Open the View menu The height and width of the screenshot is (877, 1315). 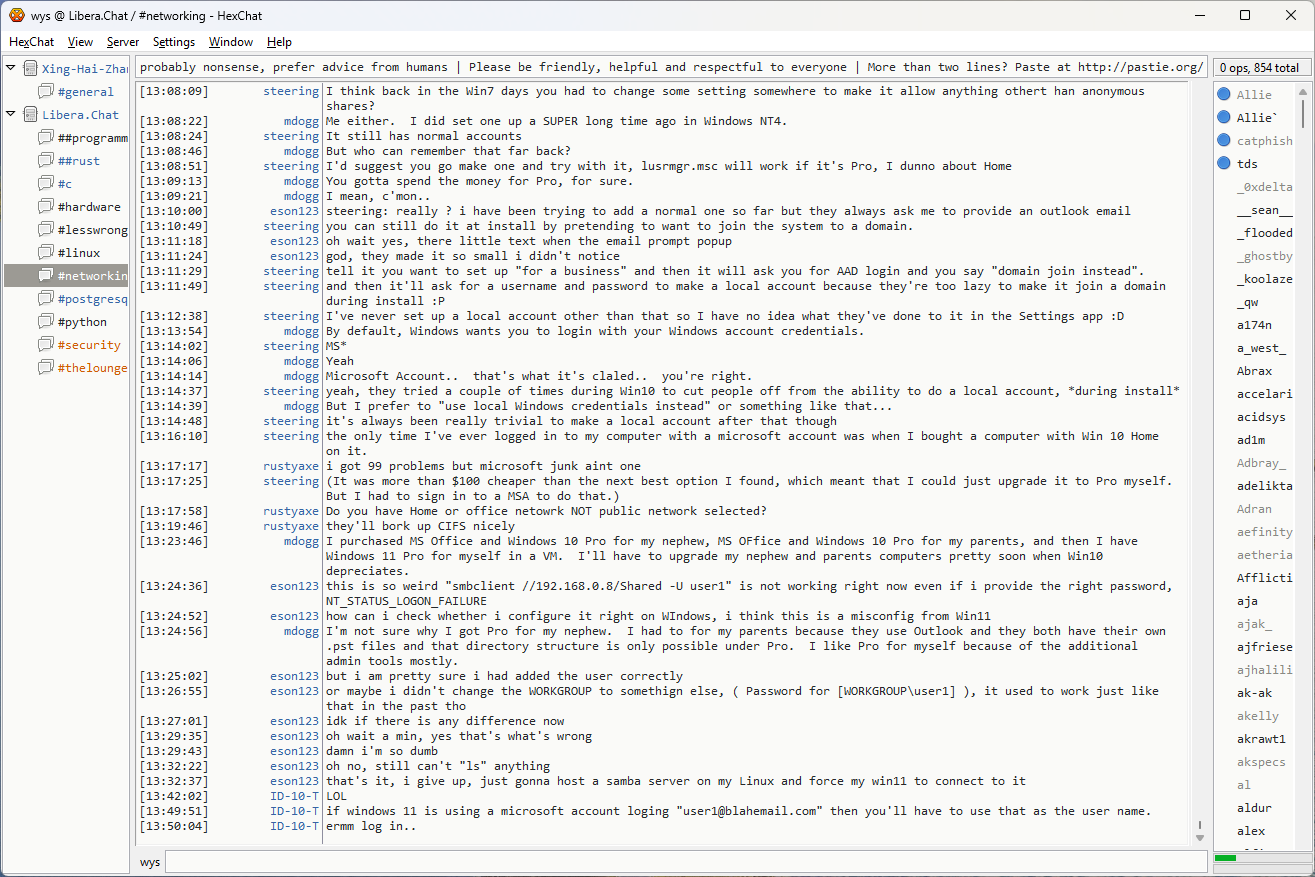point(81,42)
